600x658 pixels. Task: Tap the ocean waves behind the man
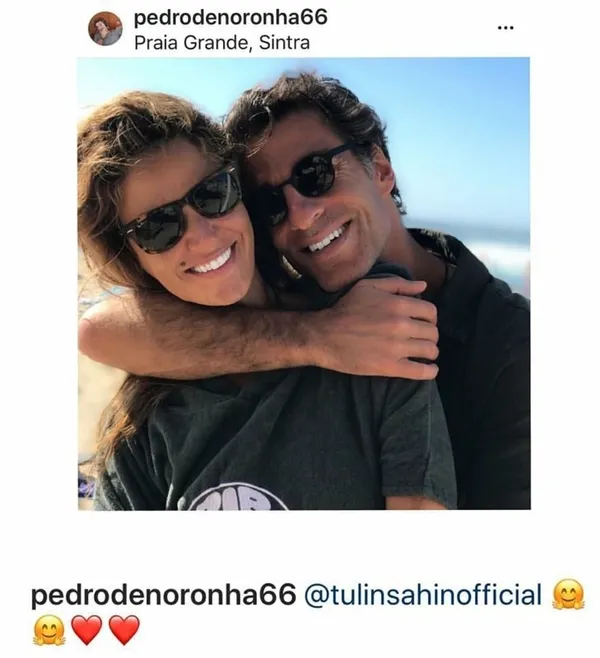coord(499,248)
